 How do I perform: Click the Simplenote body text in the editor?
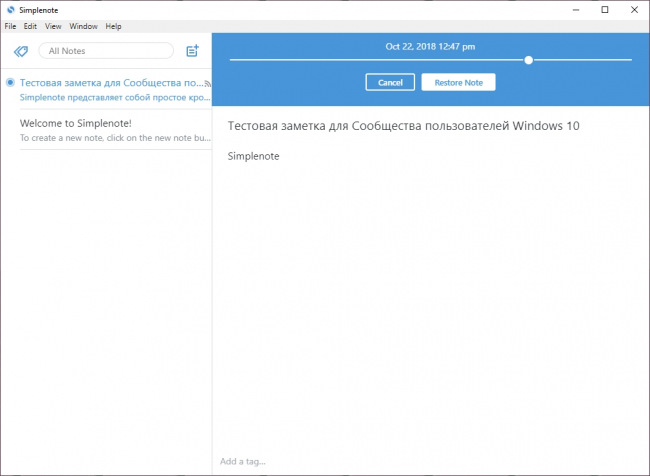pyautogui.click(x=253, y=156)
